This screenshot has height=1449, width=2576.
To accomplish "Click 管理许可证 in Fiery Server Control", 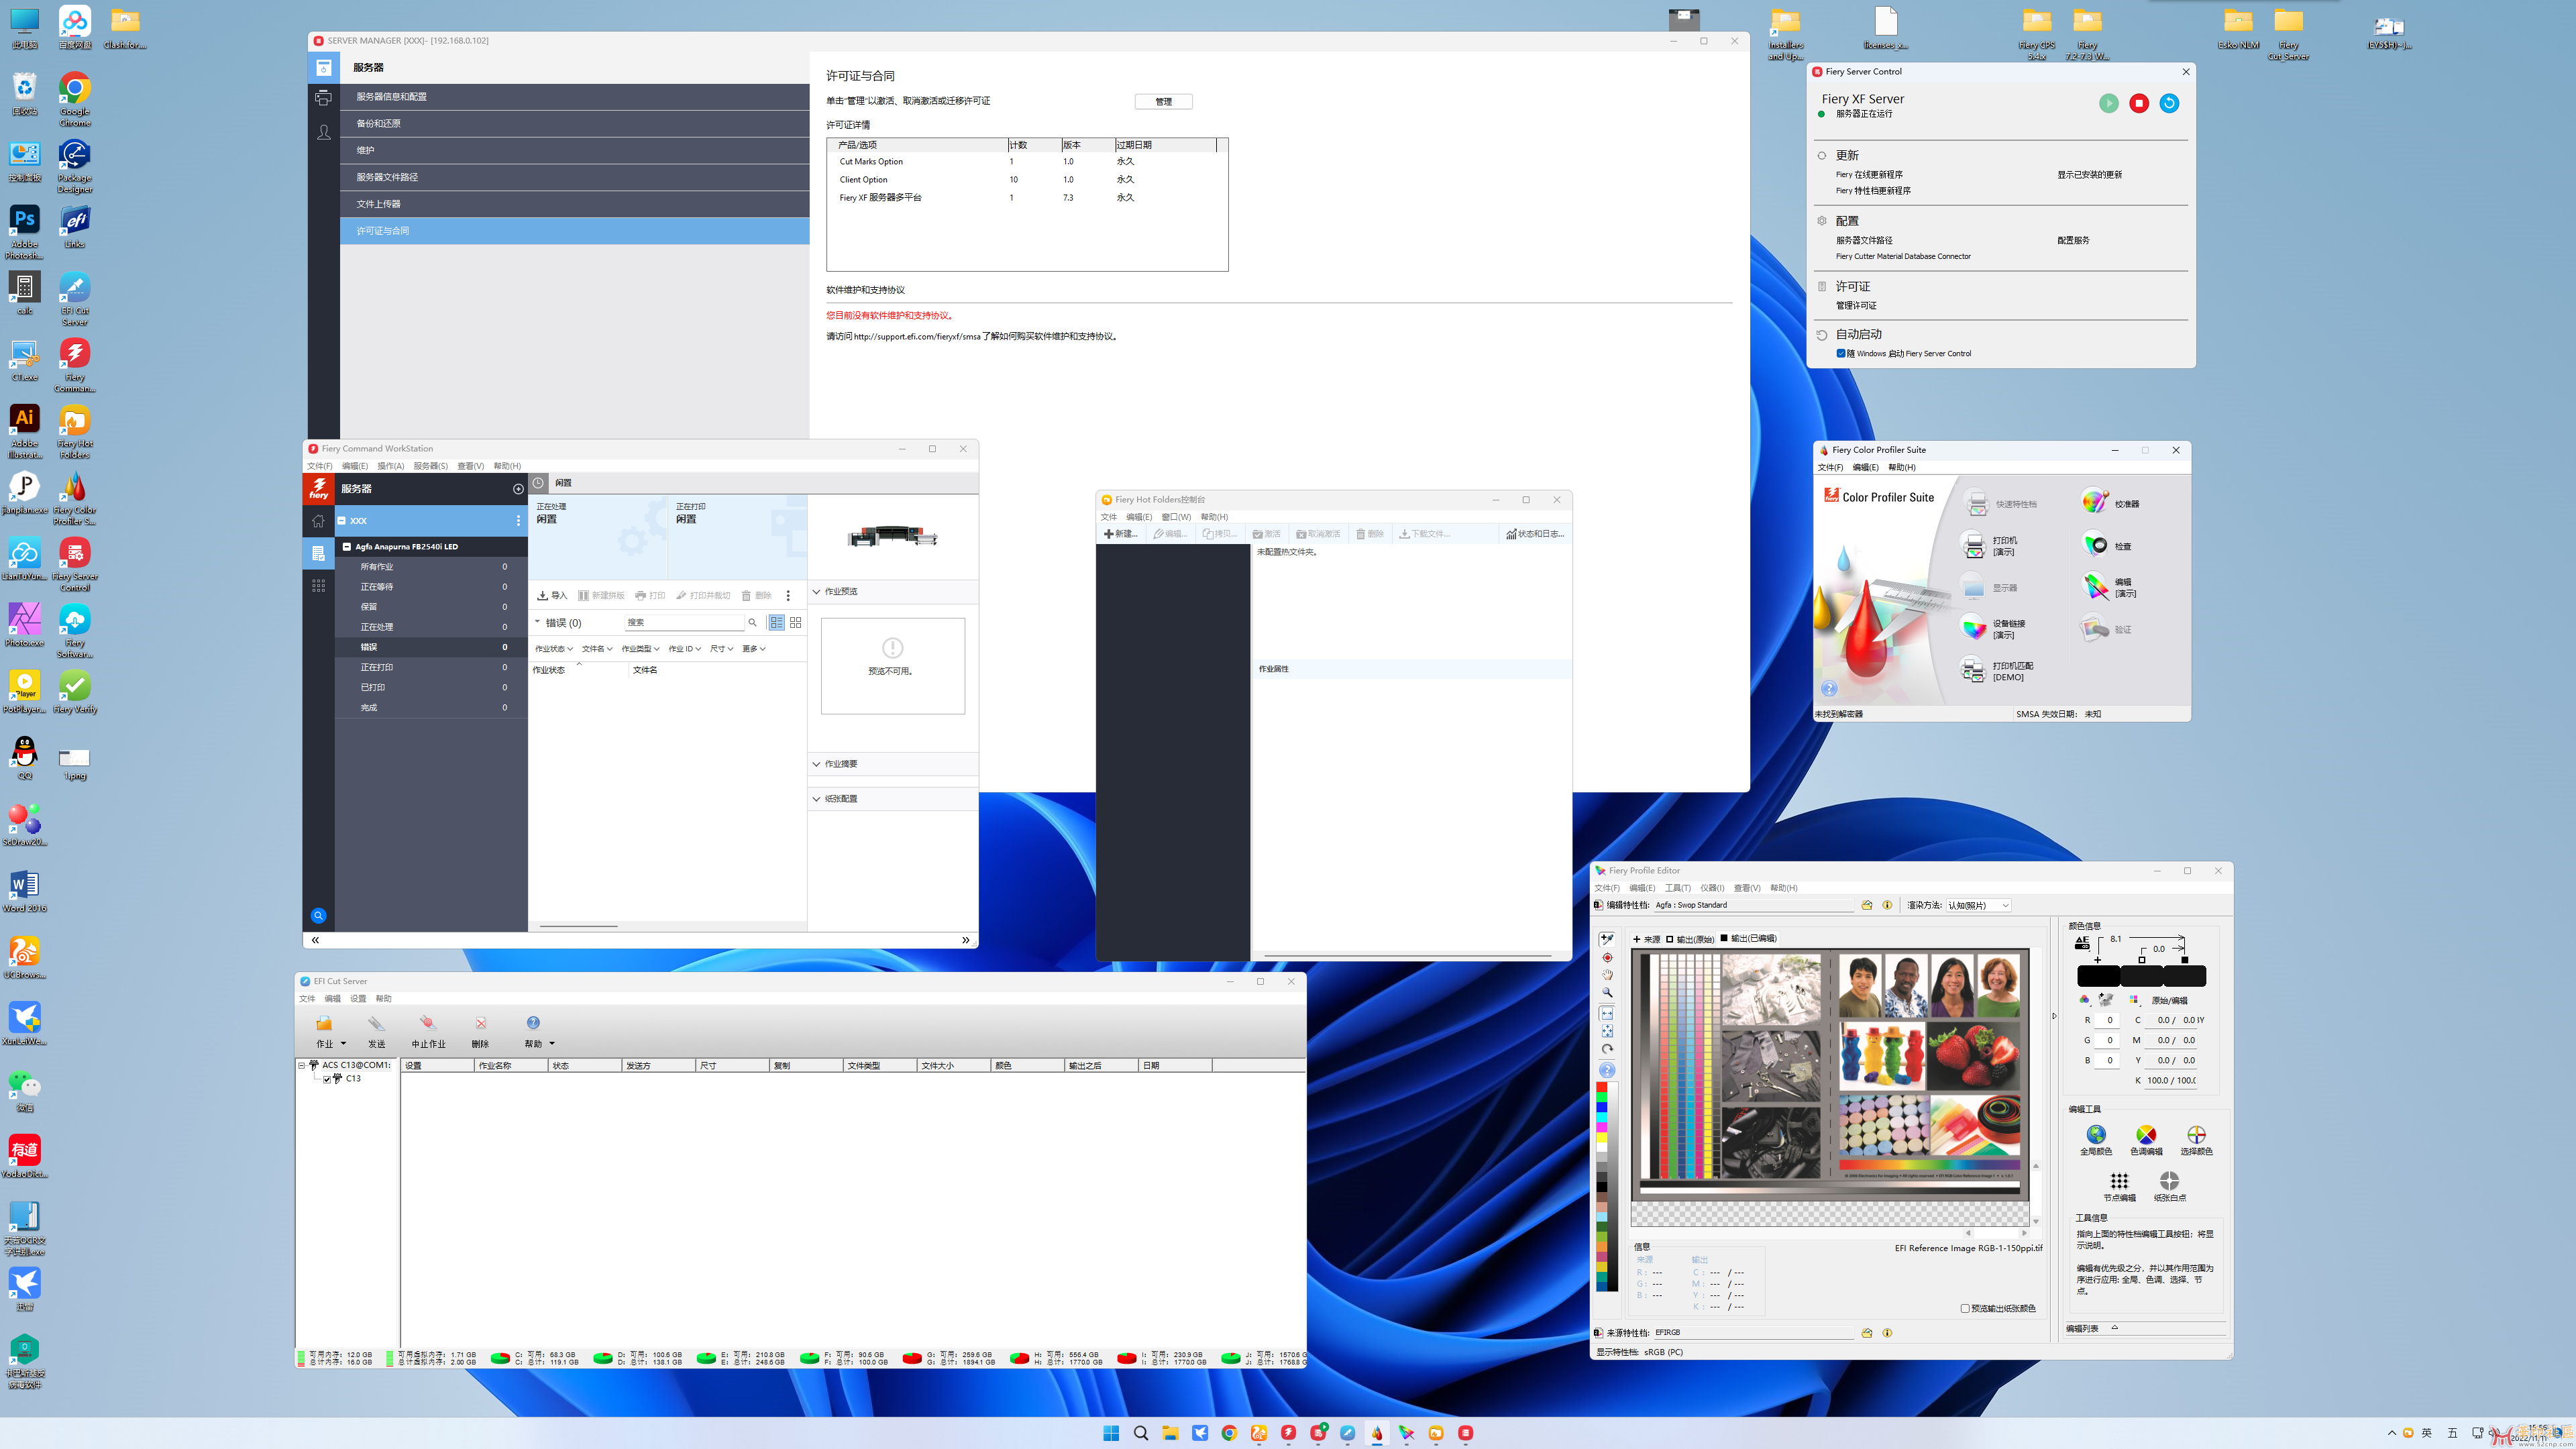I will [1856, 306].
